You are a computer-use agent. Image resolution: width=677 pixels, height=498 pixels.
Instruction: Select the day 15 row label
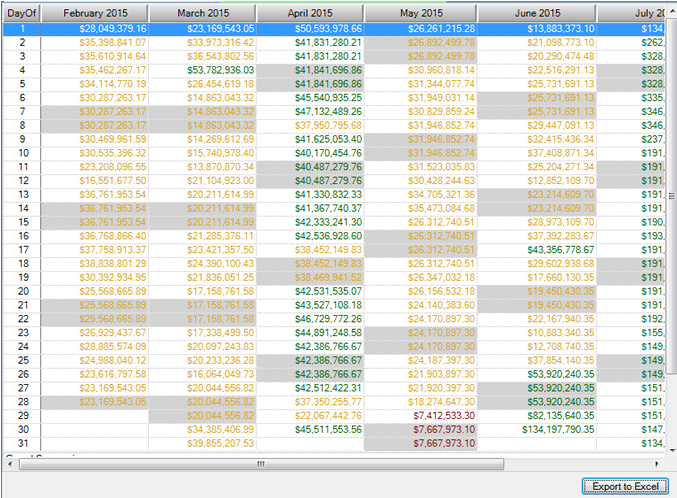point(20,221)
